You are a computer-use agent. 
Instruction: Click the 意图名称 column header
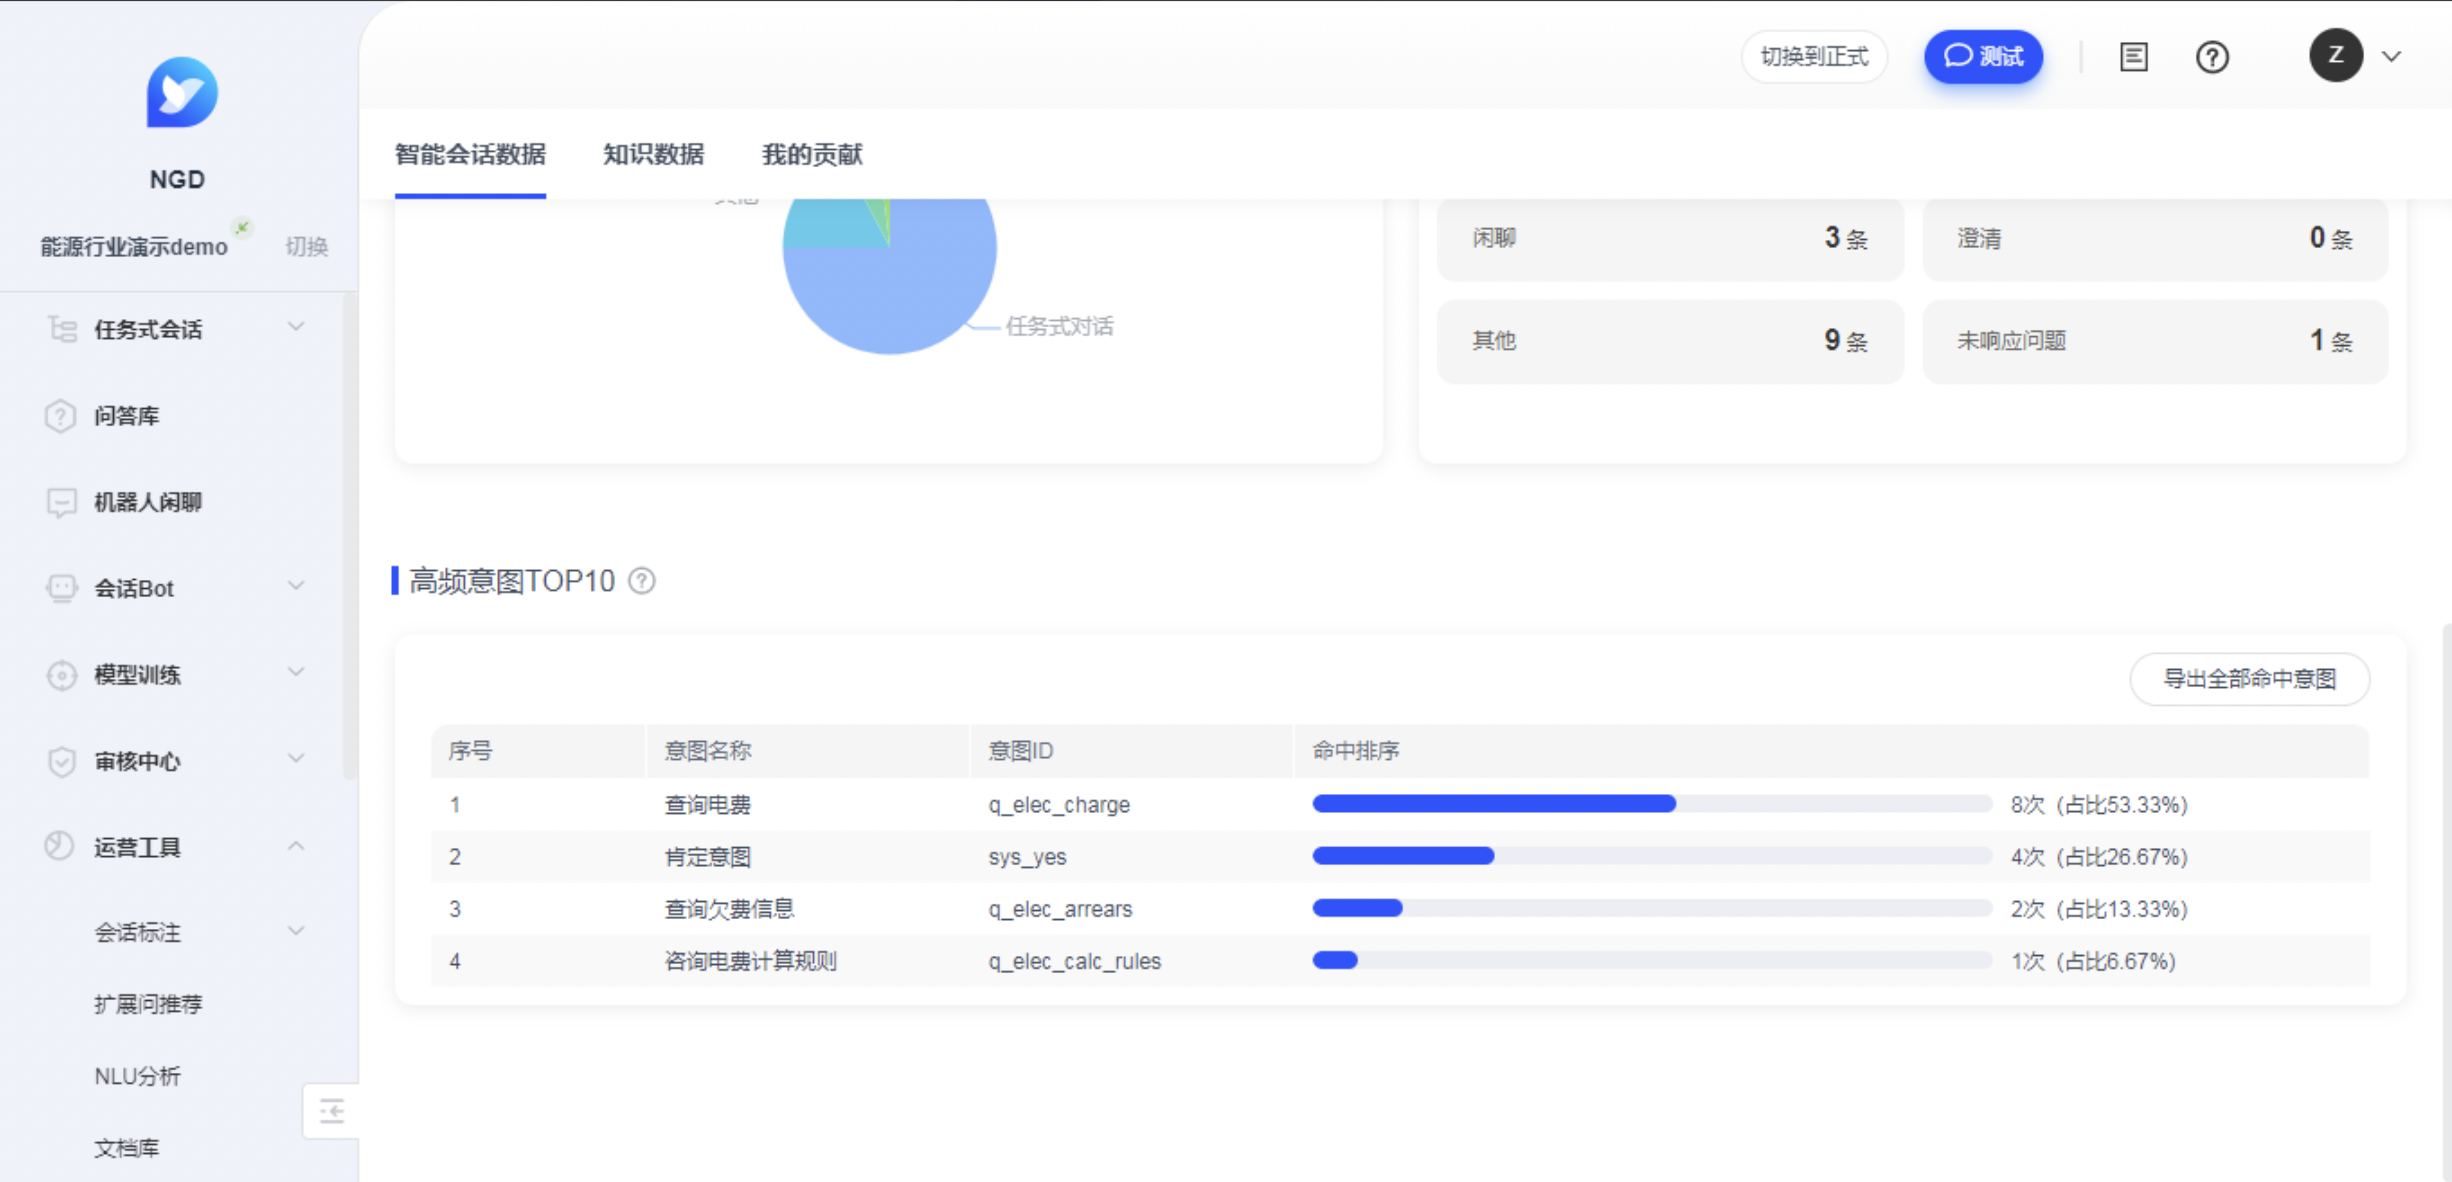[x=708, y=751]
